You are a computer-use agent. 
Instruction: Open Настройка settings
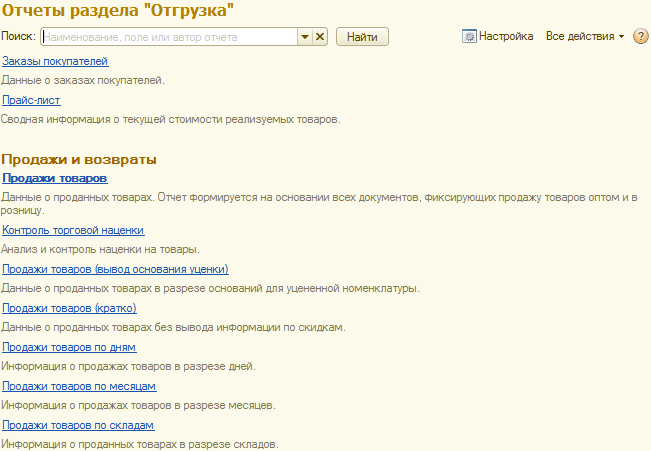pyautogui.click(x=497, y=36)
